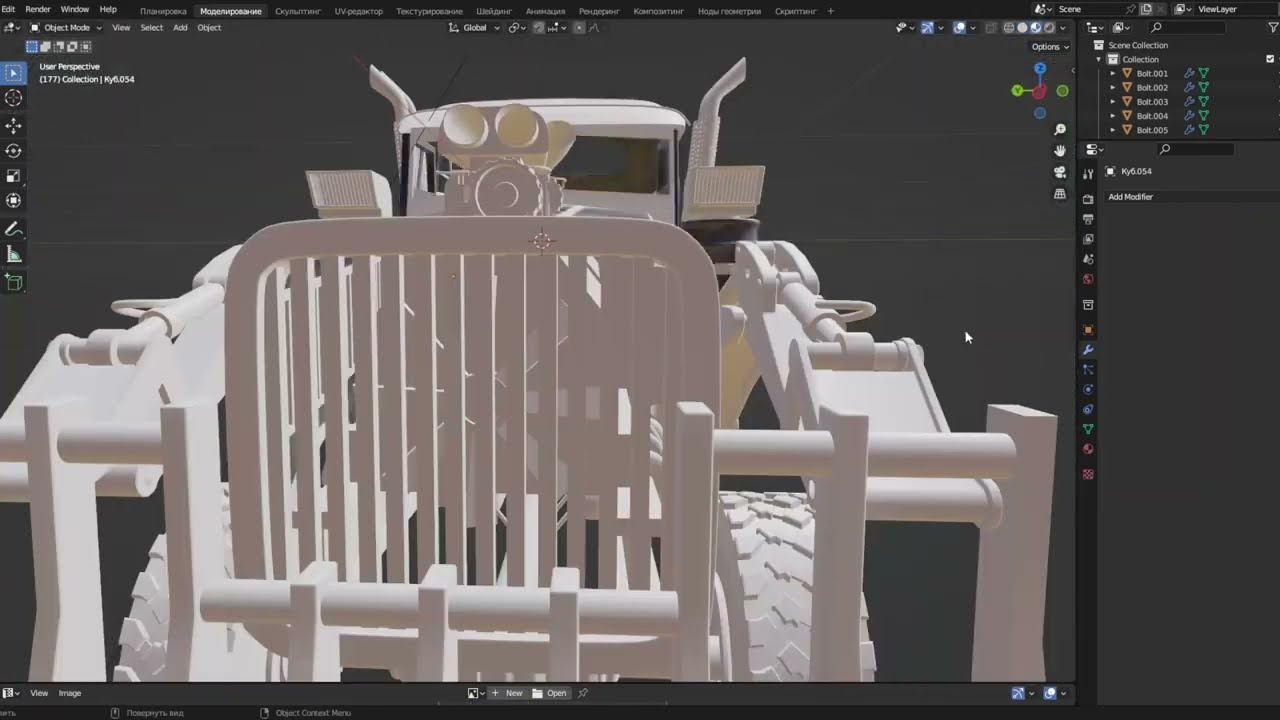This screenshot has width=1280, height=720.
Task: Toggle the camera view icon
Action: 1060,172
